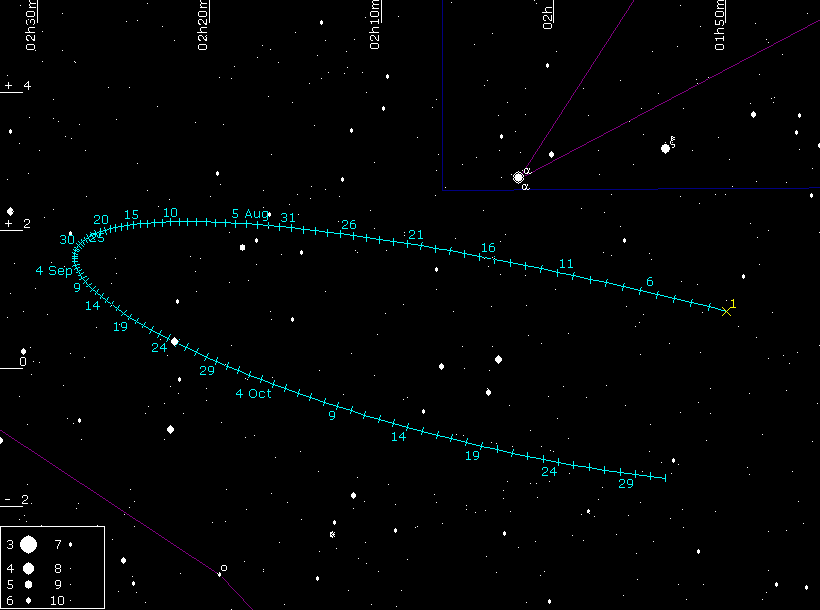Click the legend's magnitude "8" label
Screen dimensions: 820x610
(x=58, y=568)
